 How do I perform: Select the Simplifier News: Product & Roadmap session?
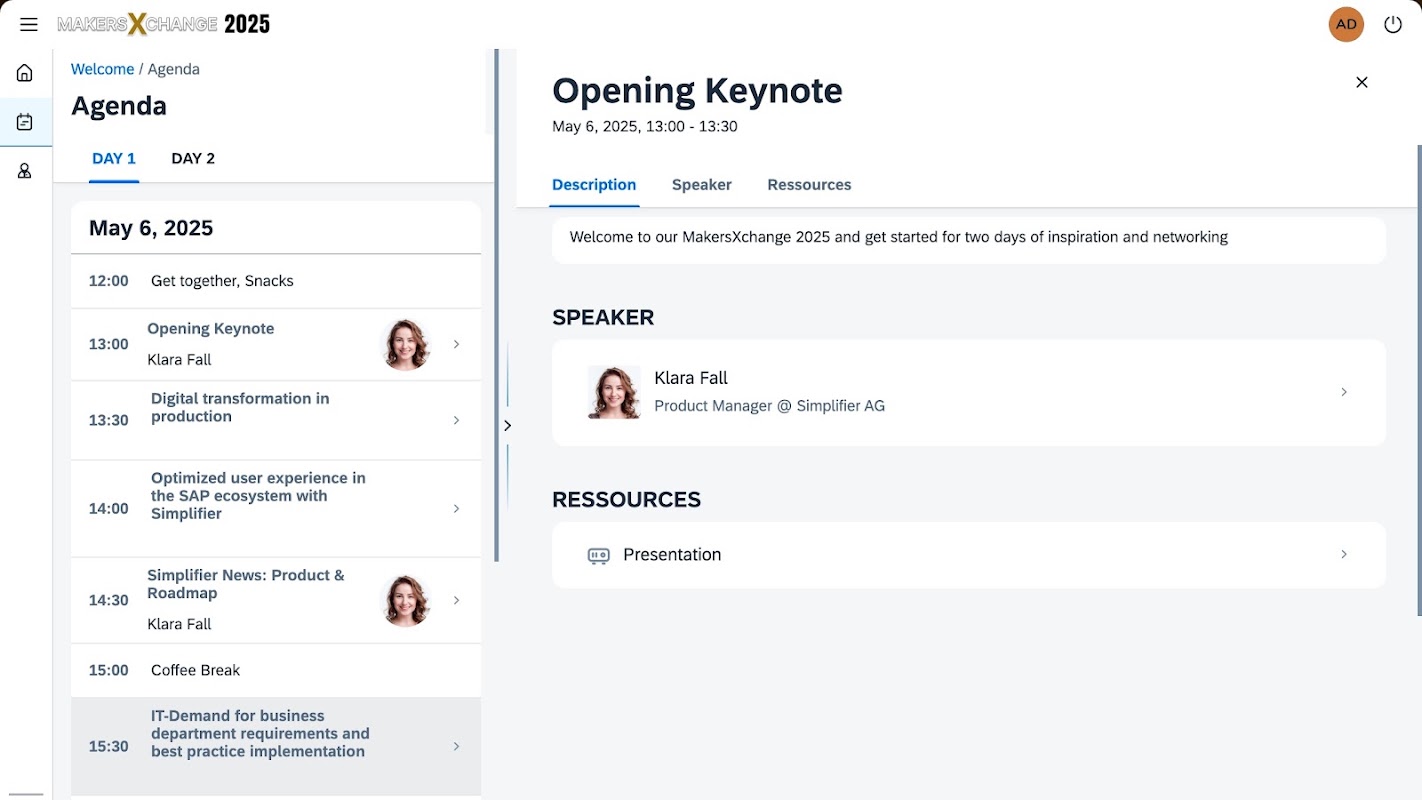[276, 600]
